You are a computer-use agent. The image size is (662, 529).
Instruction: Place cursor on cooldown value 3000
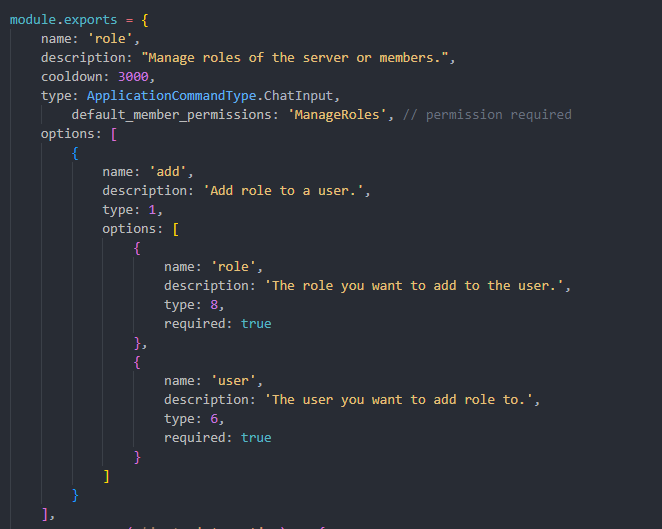136,76
